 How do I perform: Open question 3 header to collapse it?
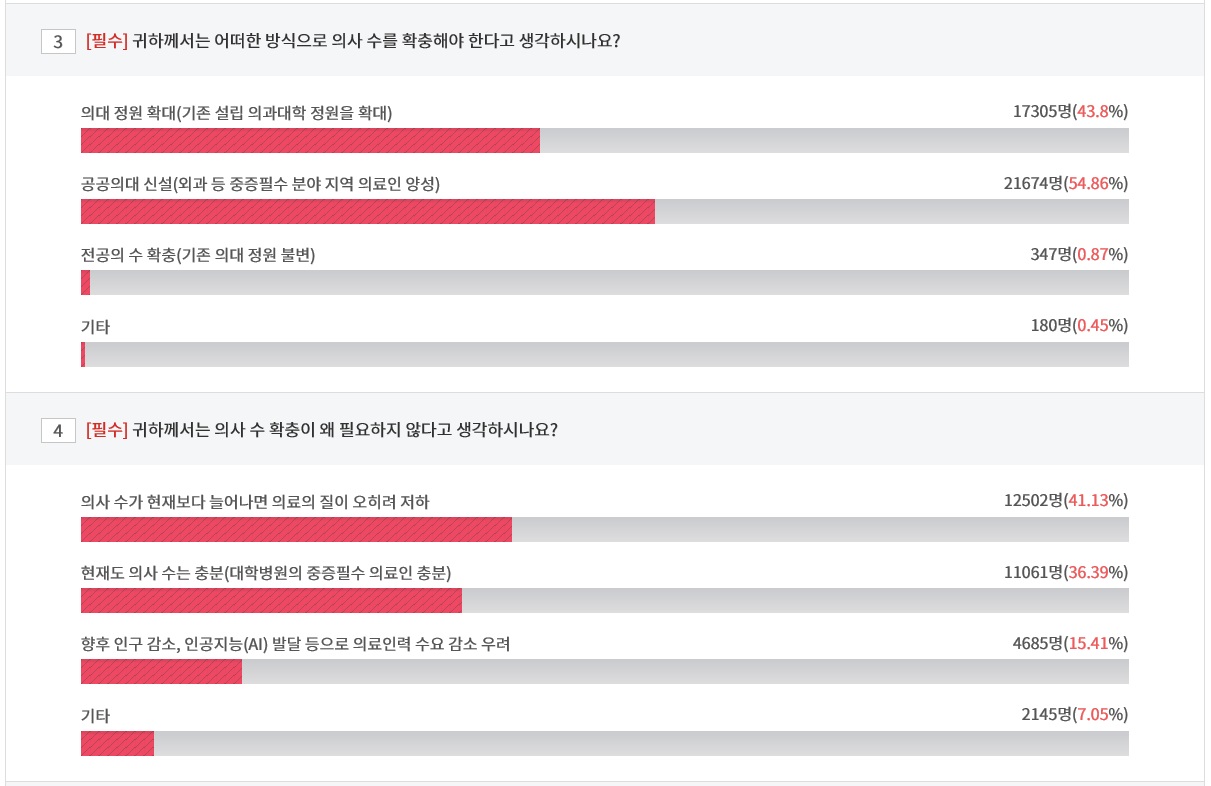coord(600,43)
